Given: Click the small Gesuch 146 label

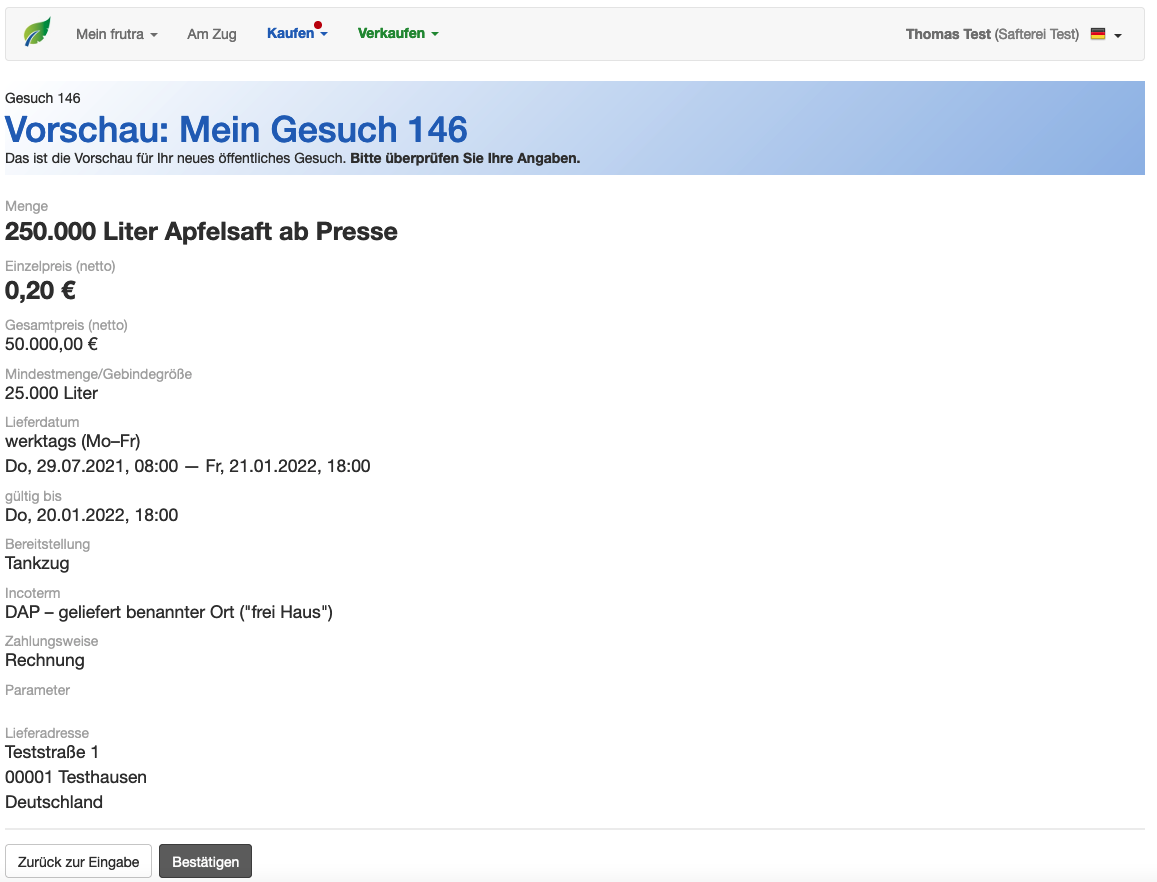Looking at the screenshot, I should 43,98.
